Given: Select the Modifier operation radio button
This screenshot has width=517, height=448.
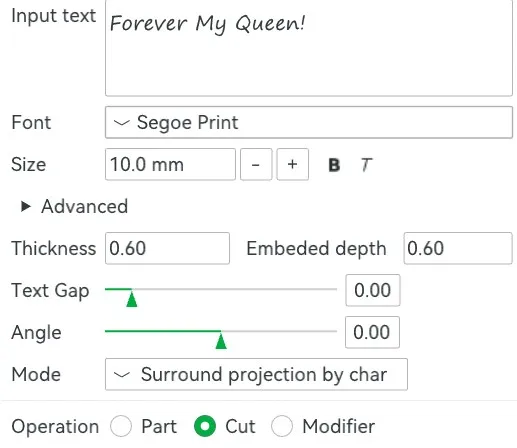Looking at the screenshot, I should tap(282, 426).
